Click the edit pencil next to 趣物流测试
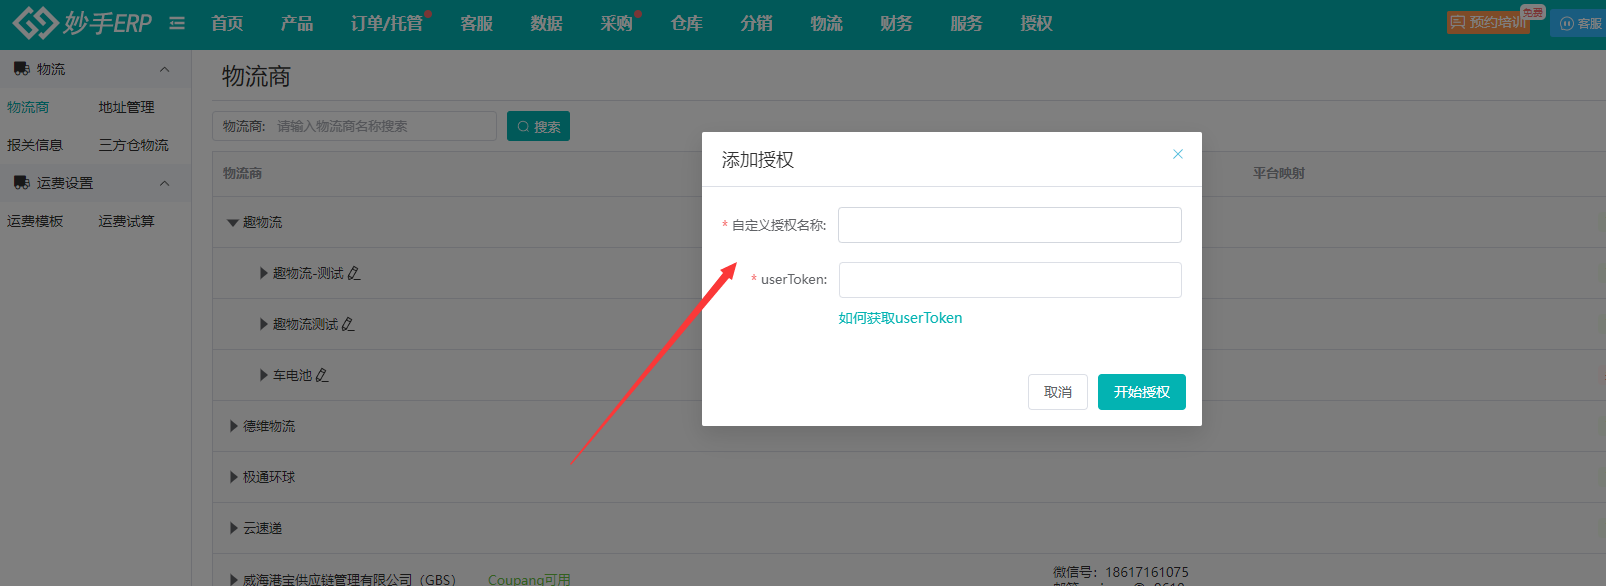Viewport: 1606px width, 586px height. [348, 324]
